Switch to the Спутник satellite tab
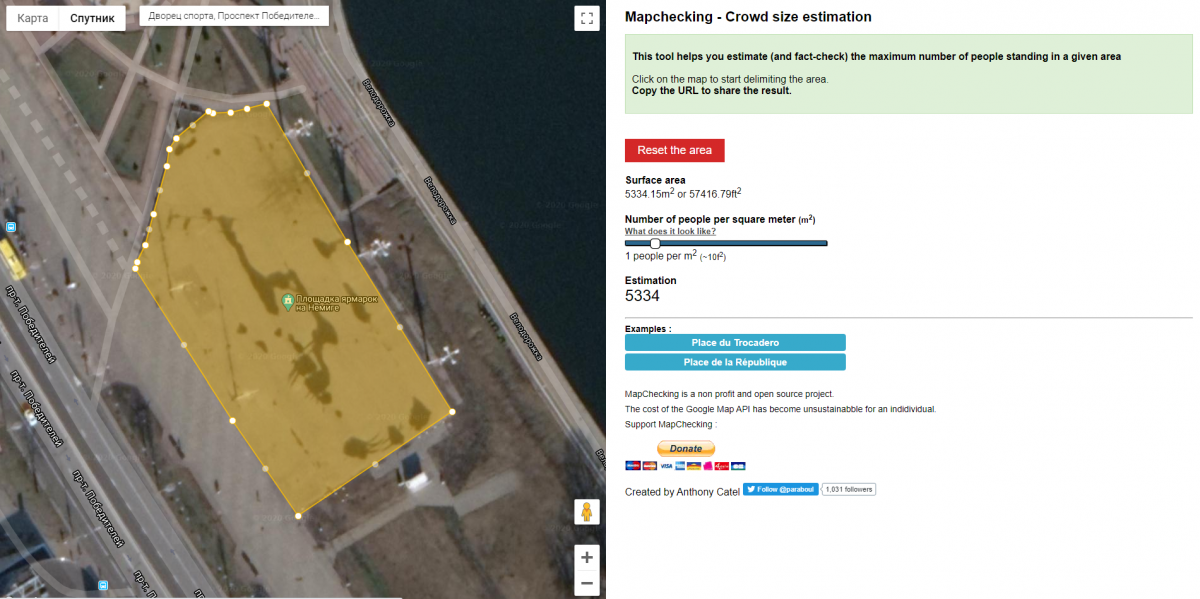The height and width of the screenshot is (599, 1200). (92, 18)
